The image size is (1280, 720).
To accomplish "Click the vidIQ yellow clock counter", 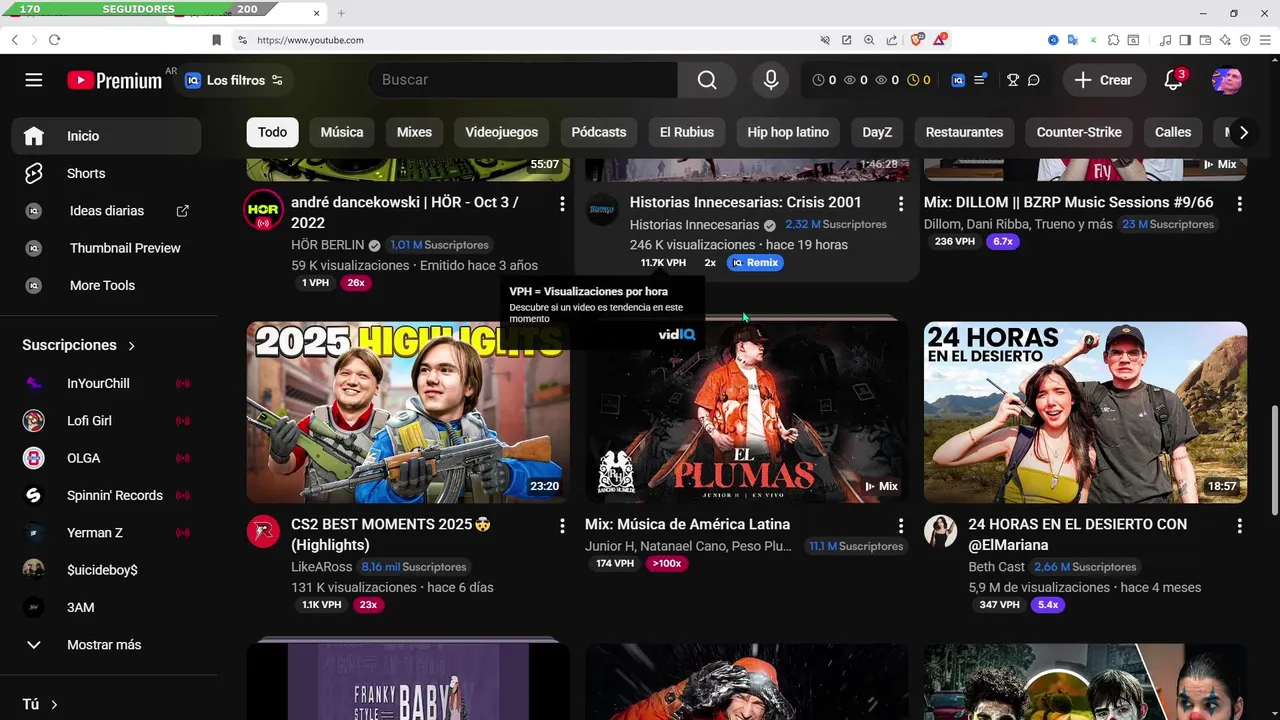I will [919, 80].
